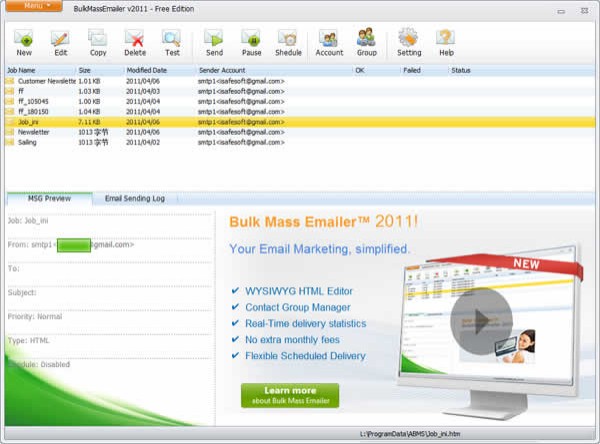Open the Group manager icon

[367, 42]
